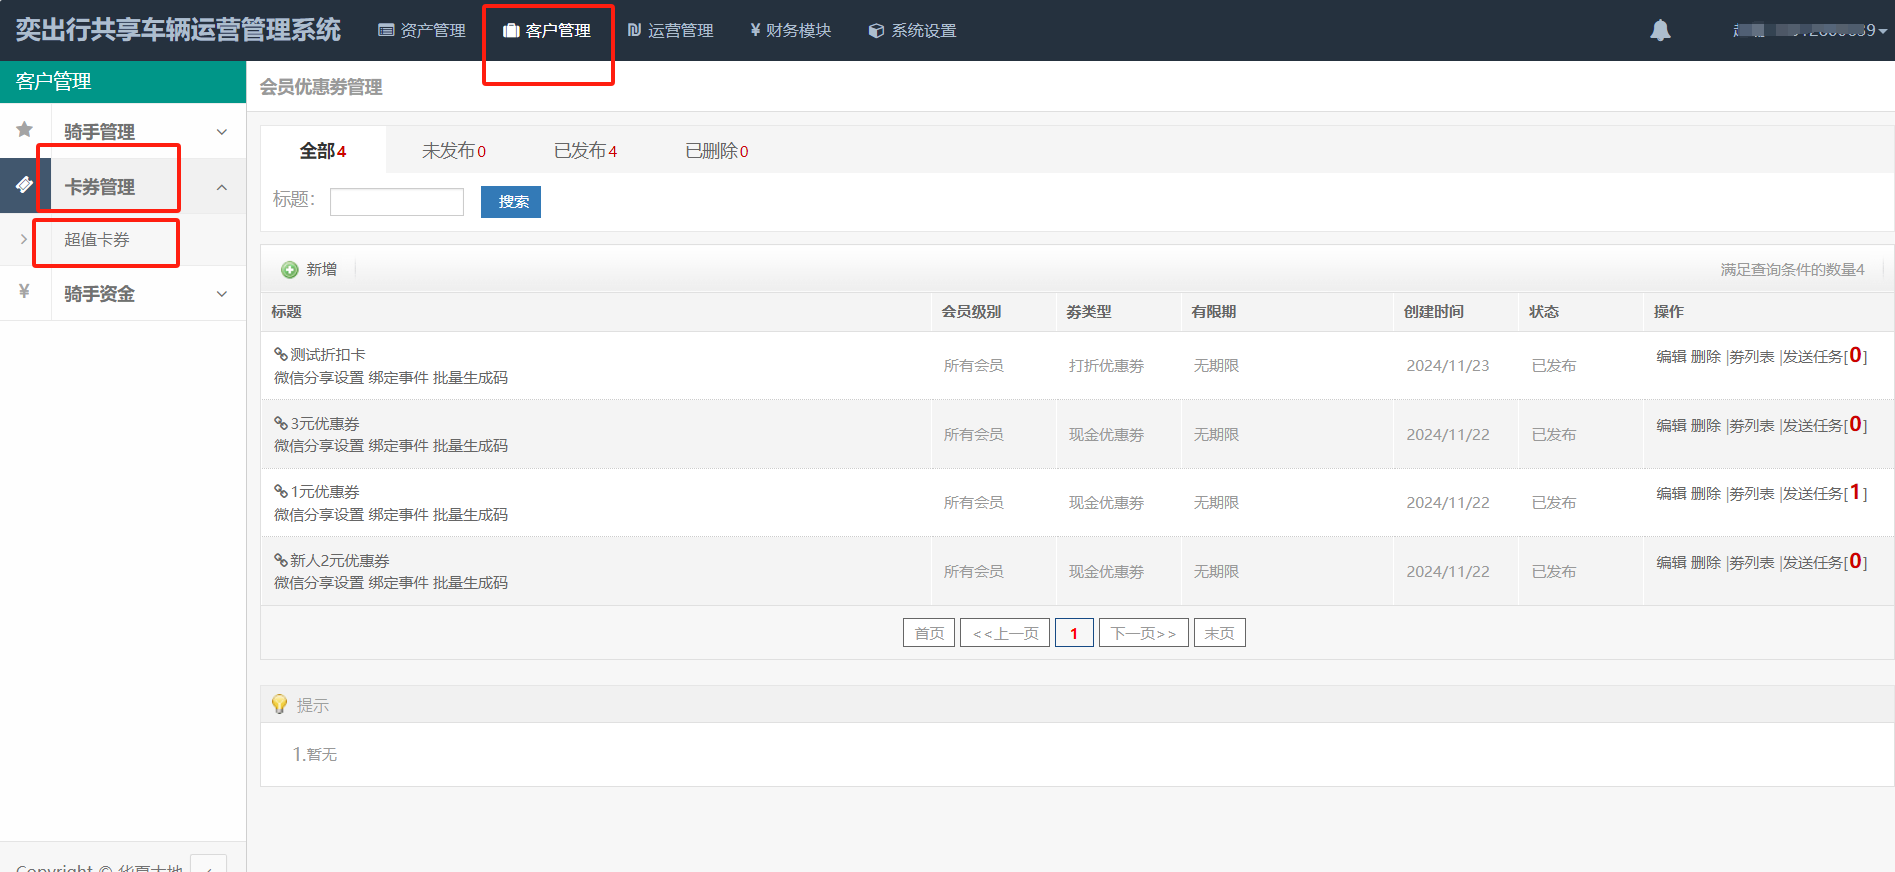The image size is (1895, 872).
Task: Click 微信分享设置 under 1元优惠券
Action: coord(319,515)
